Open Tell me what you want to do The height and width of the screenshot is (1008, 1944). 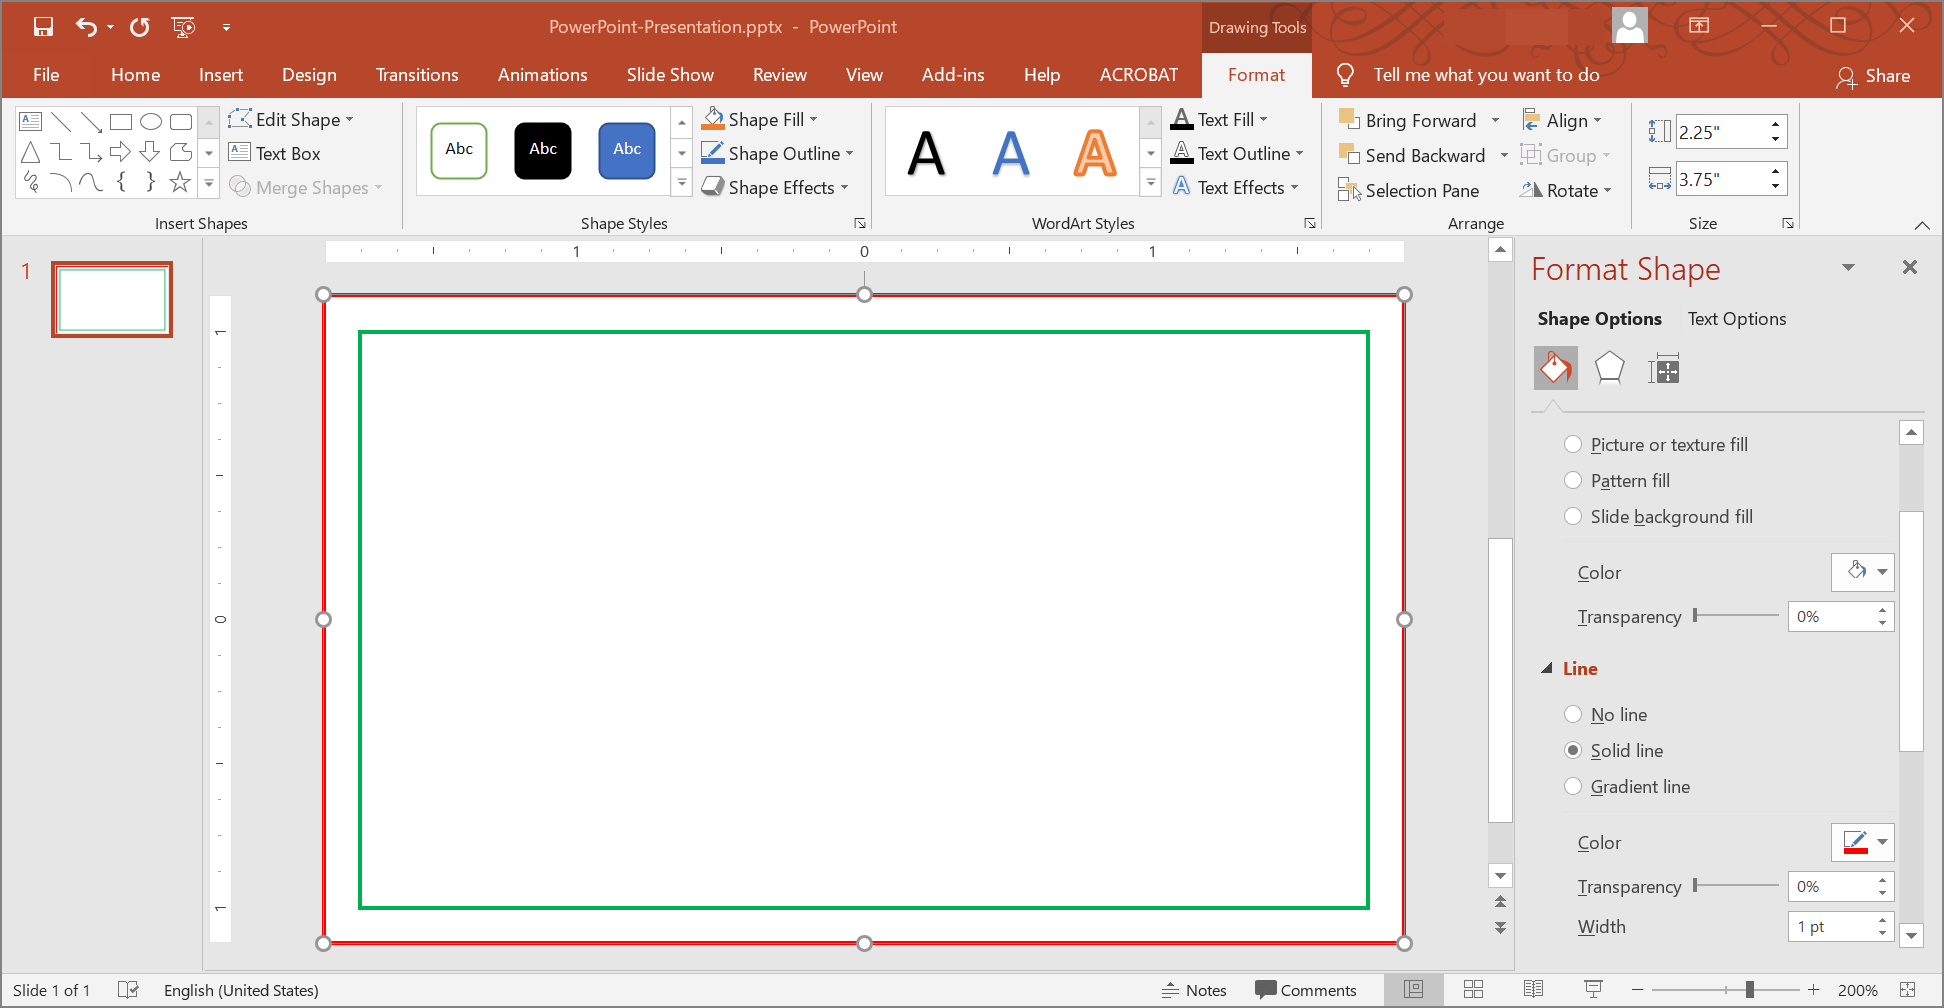pos(1486,74)
